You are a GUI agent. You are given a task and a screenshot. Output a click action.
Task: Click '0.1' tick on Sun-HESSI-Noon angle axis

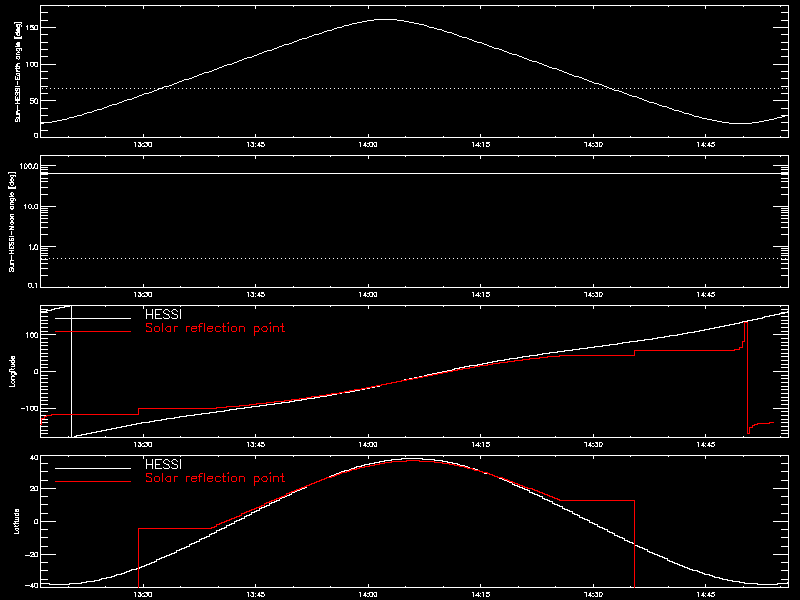pyautogui.click(x=32, y=285)
